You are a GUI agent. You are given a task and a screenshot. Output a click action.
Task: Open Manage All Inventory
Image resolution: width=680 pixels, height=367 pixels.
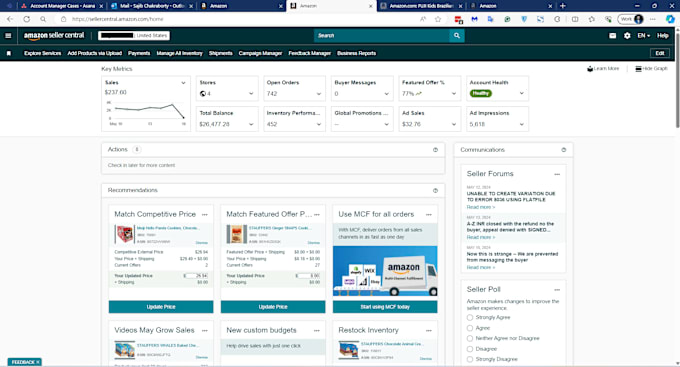pos(180,53)
